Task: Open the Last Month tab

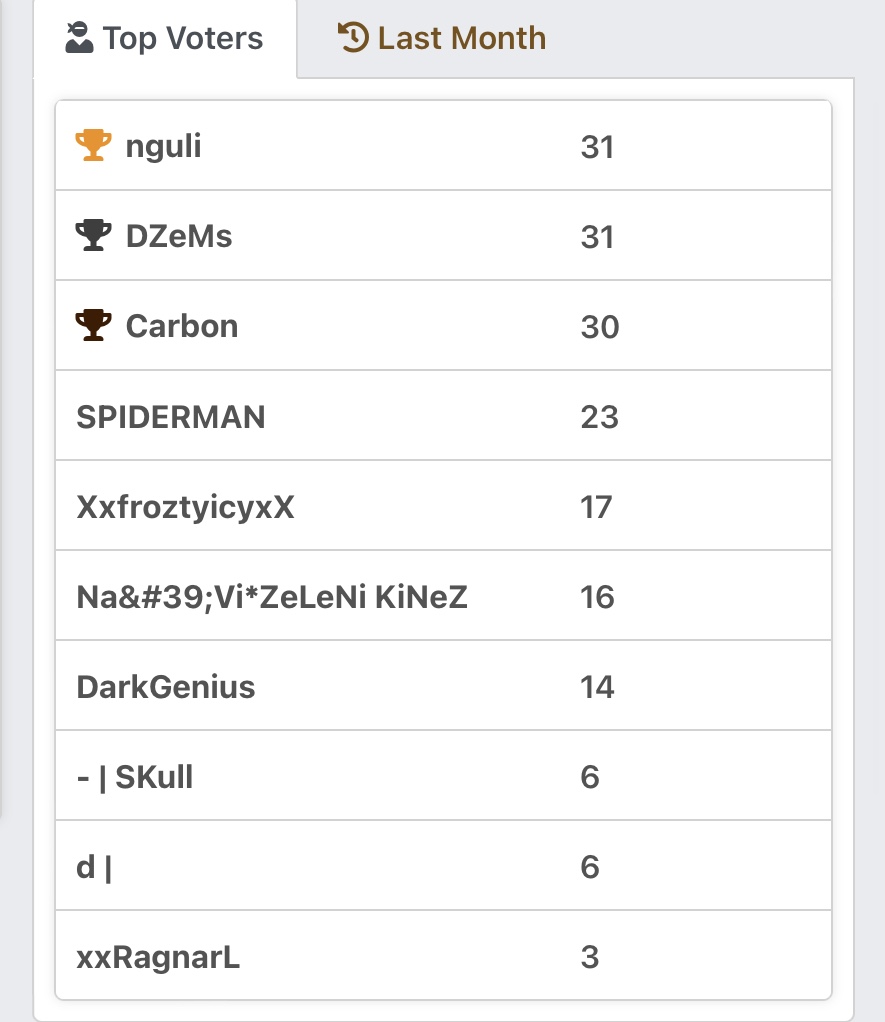Action: click(443, 39)
